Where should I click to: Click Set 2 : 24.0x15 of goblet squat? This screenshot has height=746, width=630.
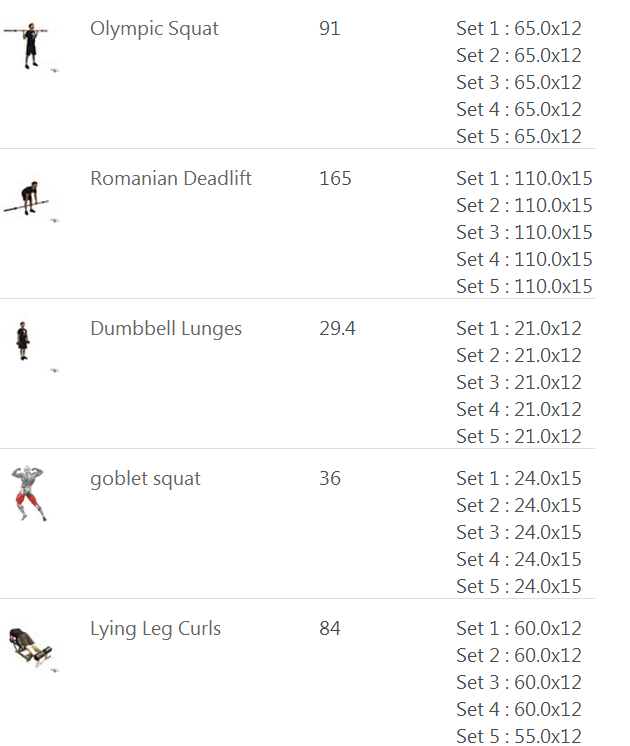(x=519, y=505)
